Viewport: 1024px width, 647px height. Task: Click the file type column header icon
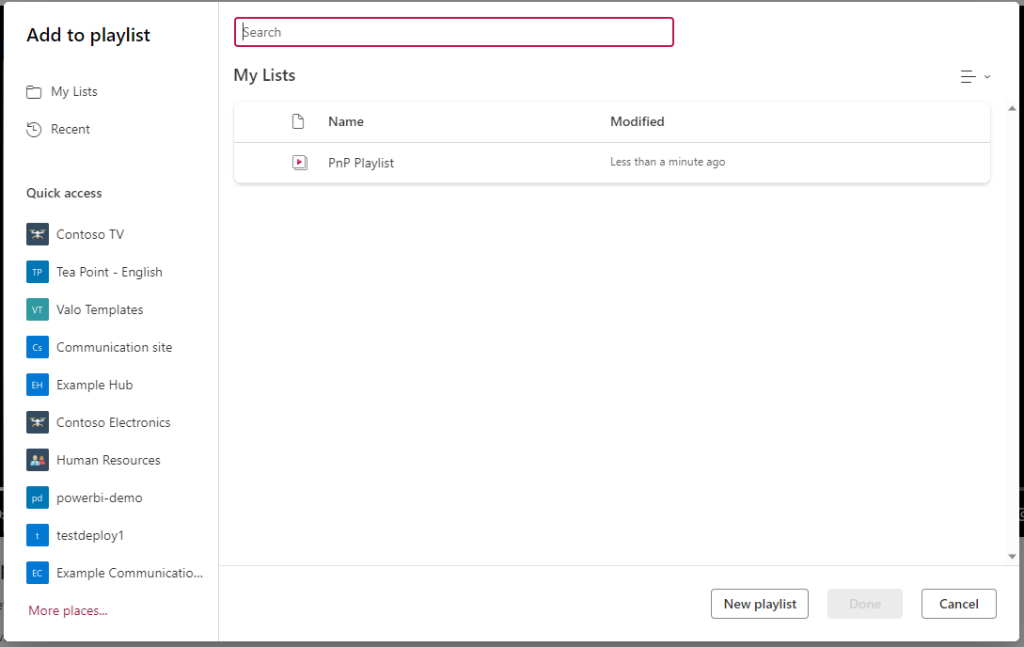[x=298, y=121]
